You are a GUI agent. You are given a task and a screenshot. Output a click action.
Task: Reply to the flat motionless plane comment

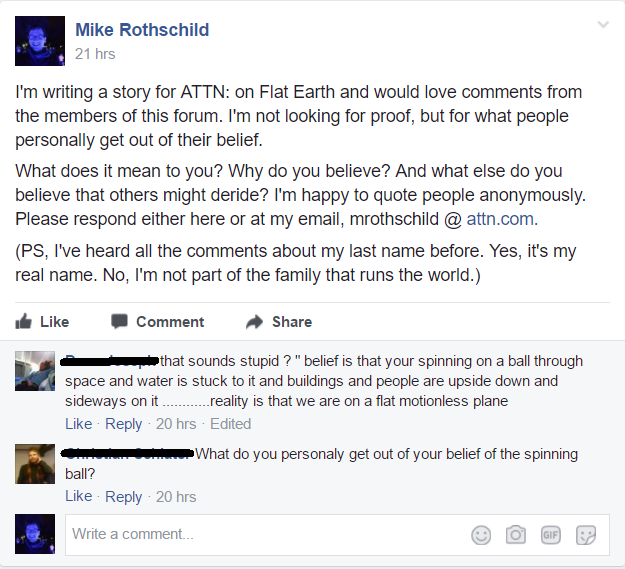click(x=124, y=424)
